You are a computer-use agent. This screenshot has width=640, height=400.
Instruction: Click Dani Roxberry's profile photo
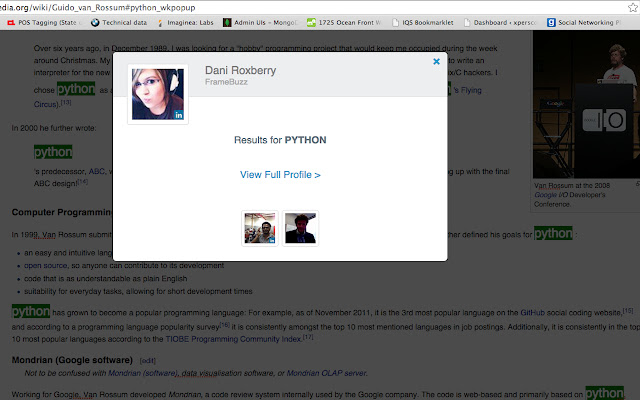coord(158,94)
